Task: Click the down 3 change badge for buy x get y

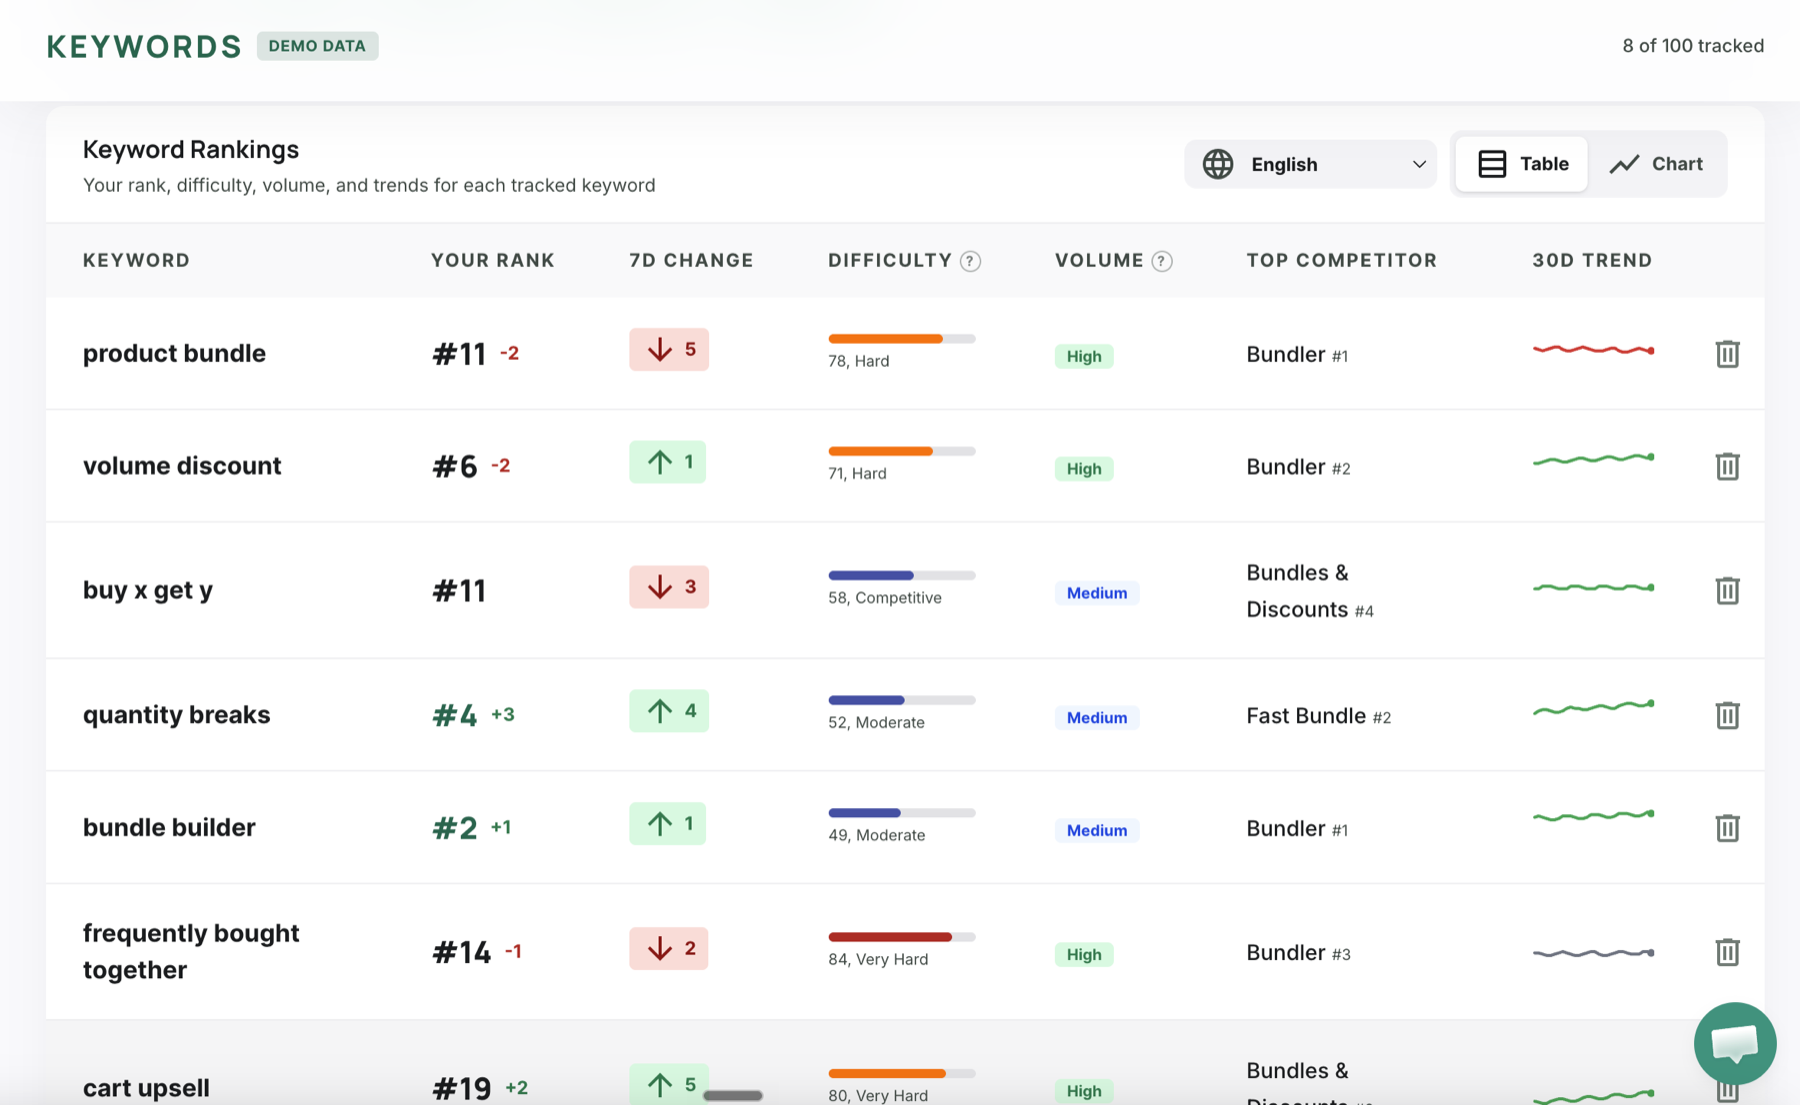Action: click(x=669, y=587)
